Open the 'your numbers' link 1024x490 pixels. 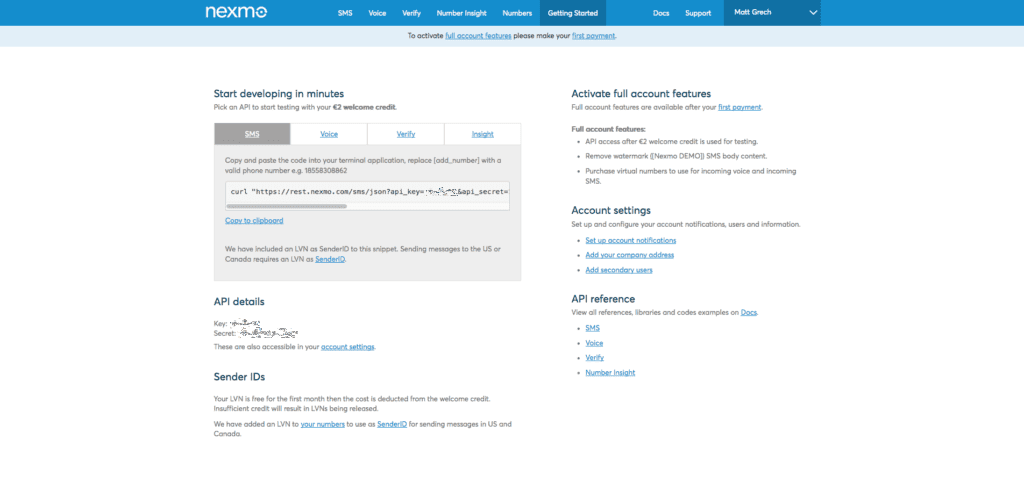[323, 424]
